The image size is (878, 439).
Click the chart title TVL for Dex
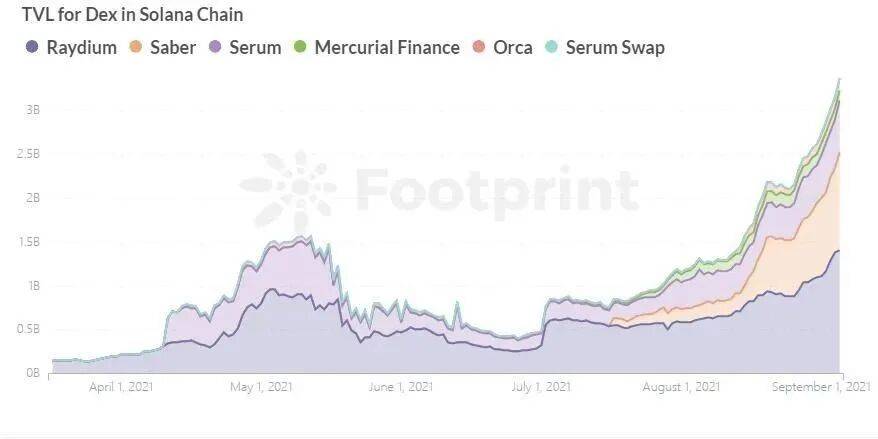[132, 16]
